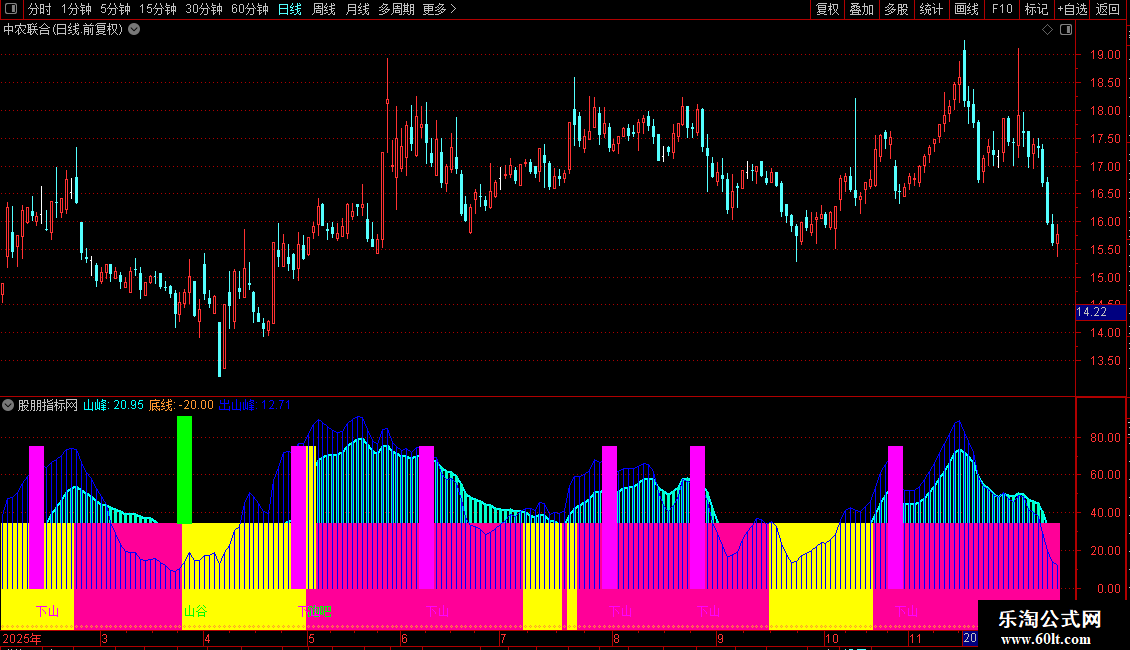Click the 19.00 price axis label
1130x650 pixels.
click(x=1105, y=55)
